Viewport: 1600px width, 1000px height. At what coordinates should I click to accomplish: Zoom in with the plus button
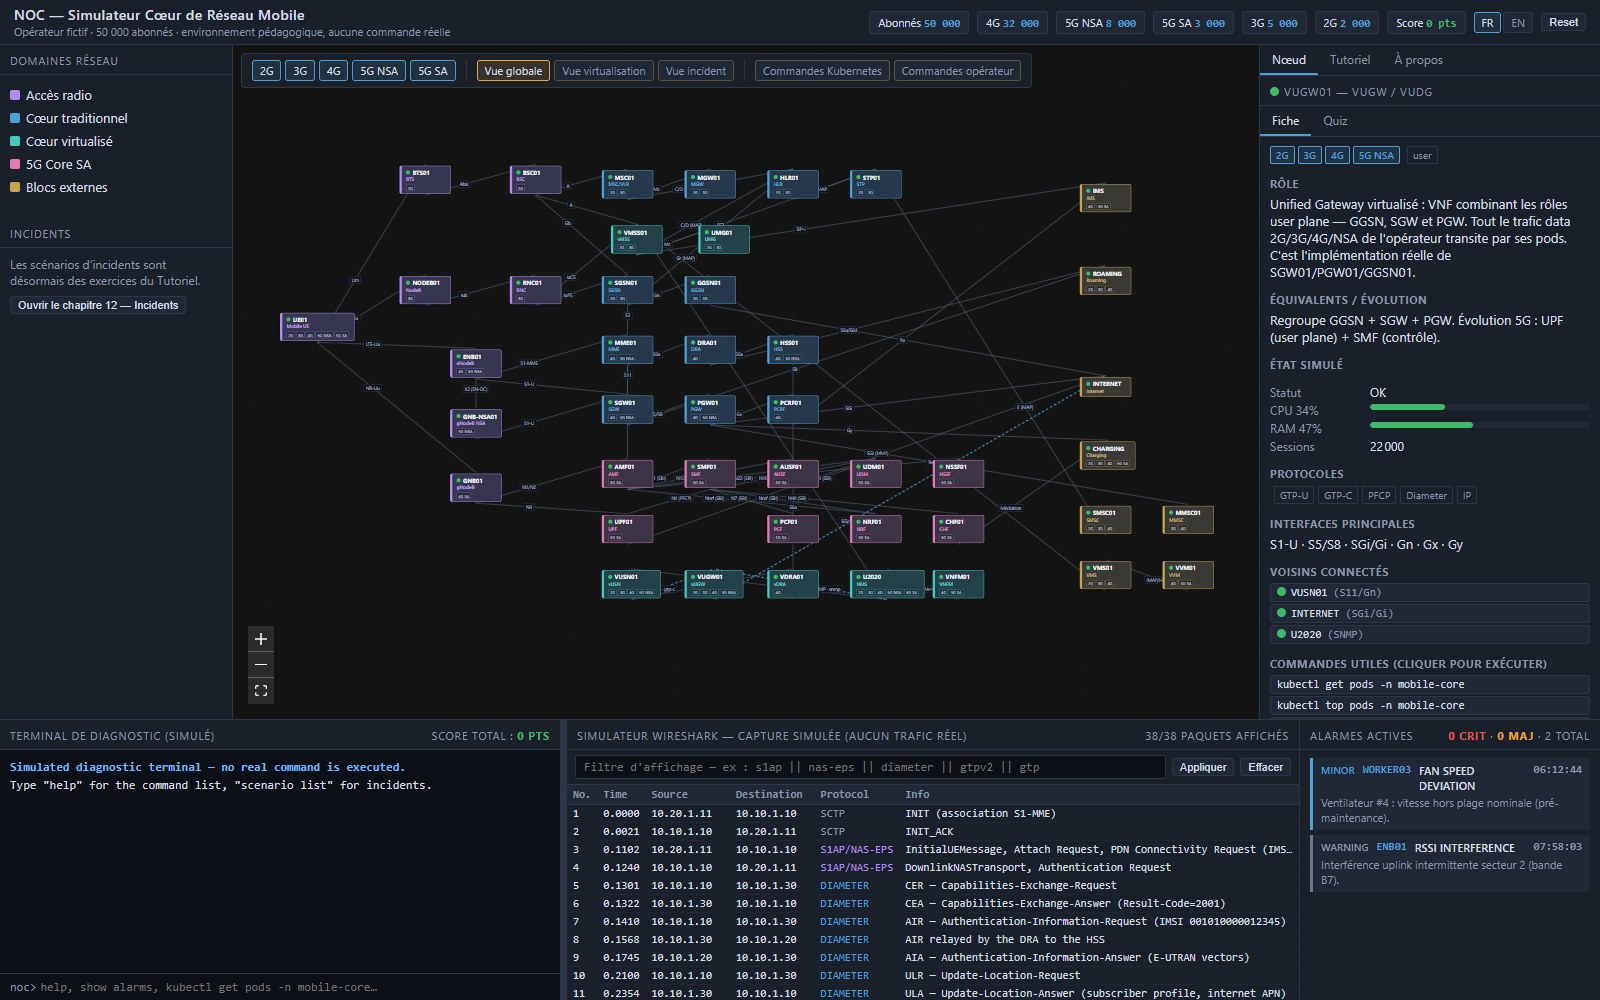tap(261, 639)
